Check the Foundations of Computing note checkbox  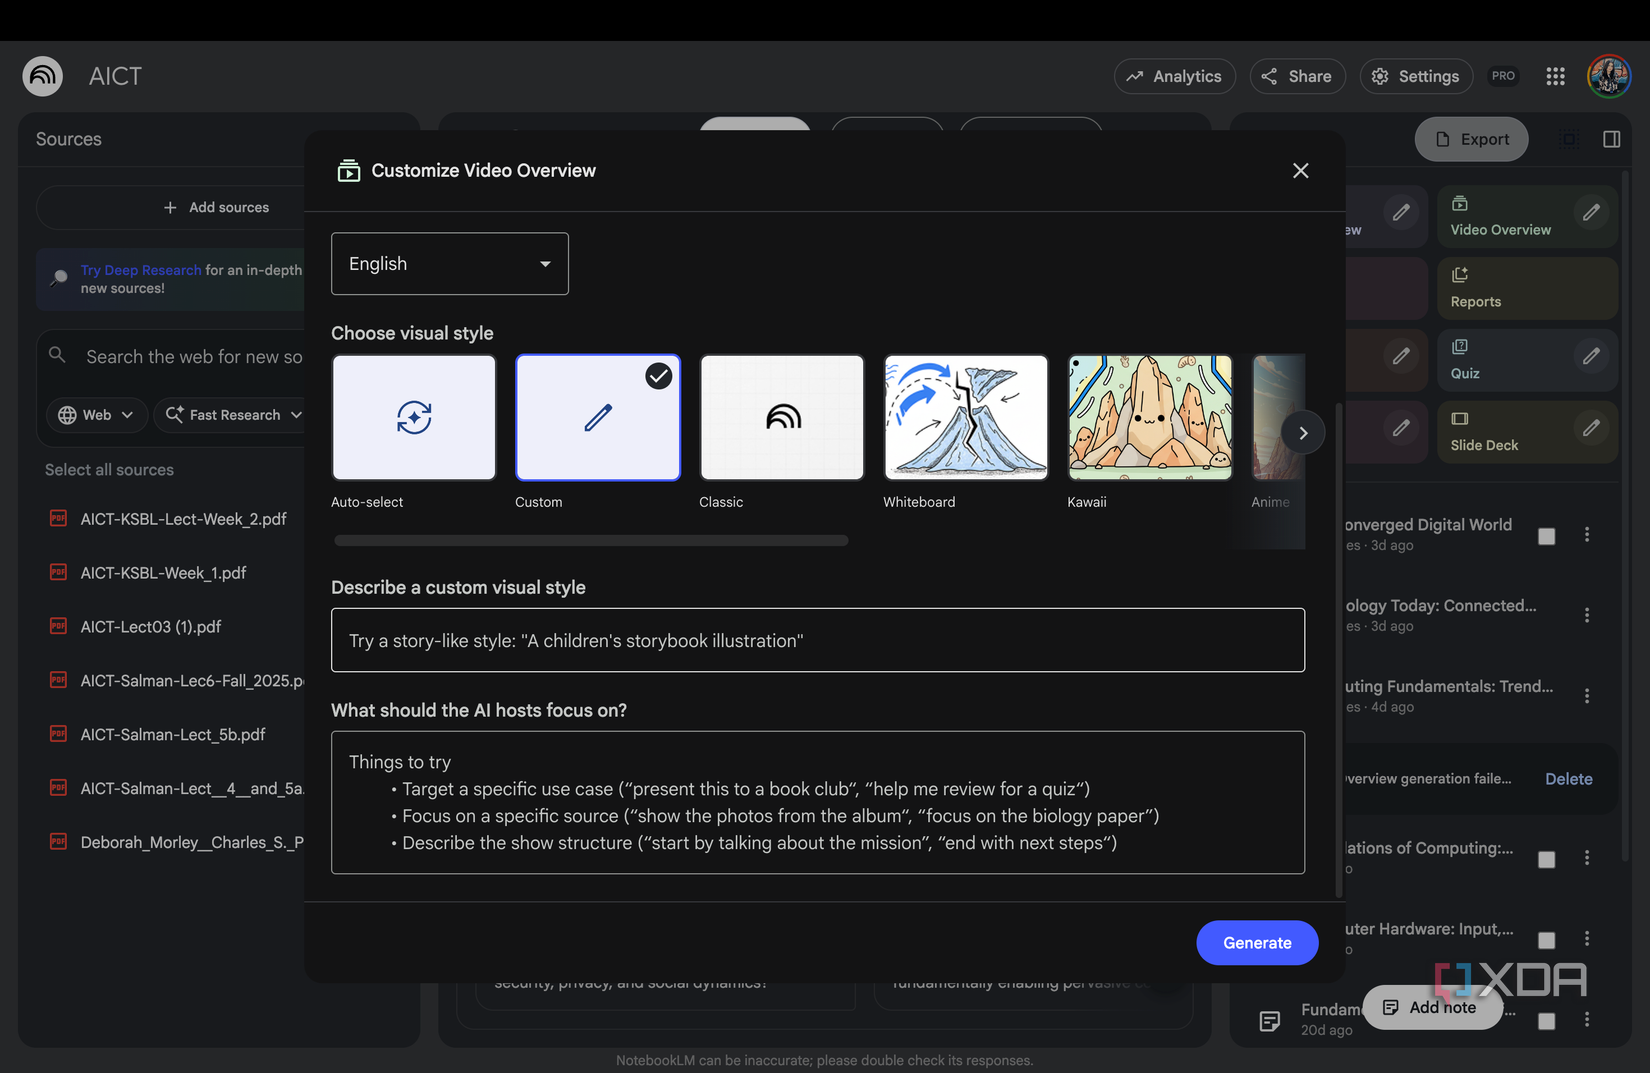click(1546, 858)
